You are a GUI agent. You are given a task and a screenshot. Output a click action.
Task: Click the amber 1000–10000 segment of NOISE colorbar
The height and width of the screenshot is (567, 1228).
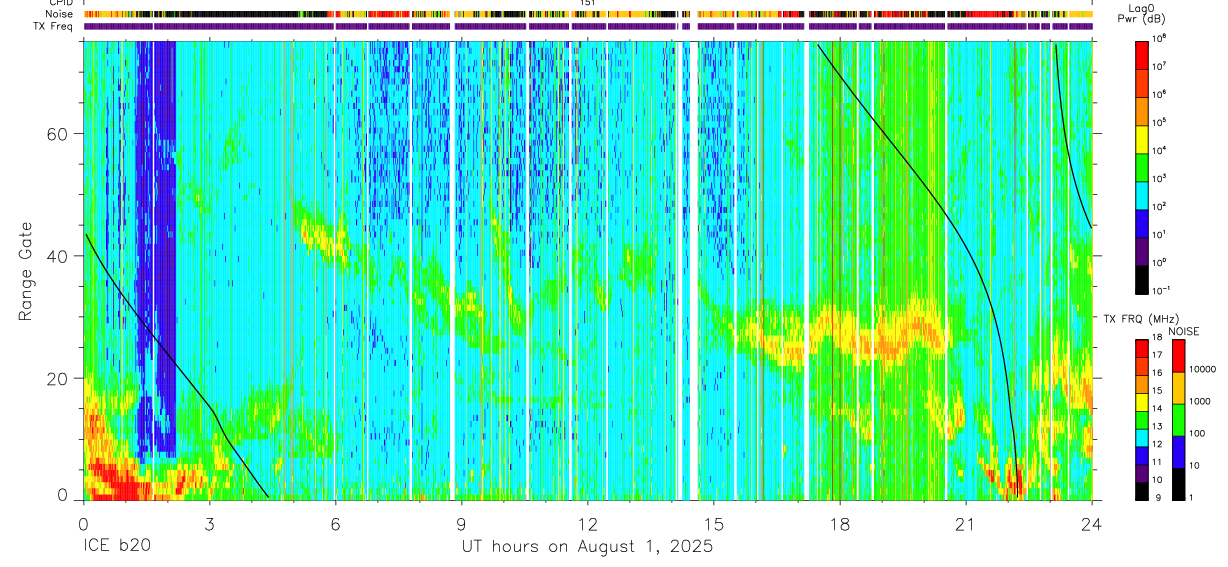click(1178, 388)
